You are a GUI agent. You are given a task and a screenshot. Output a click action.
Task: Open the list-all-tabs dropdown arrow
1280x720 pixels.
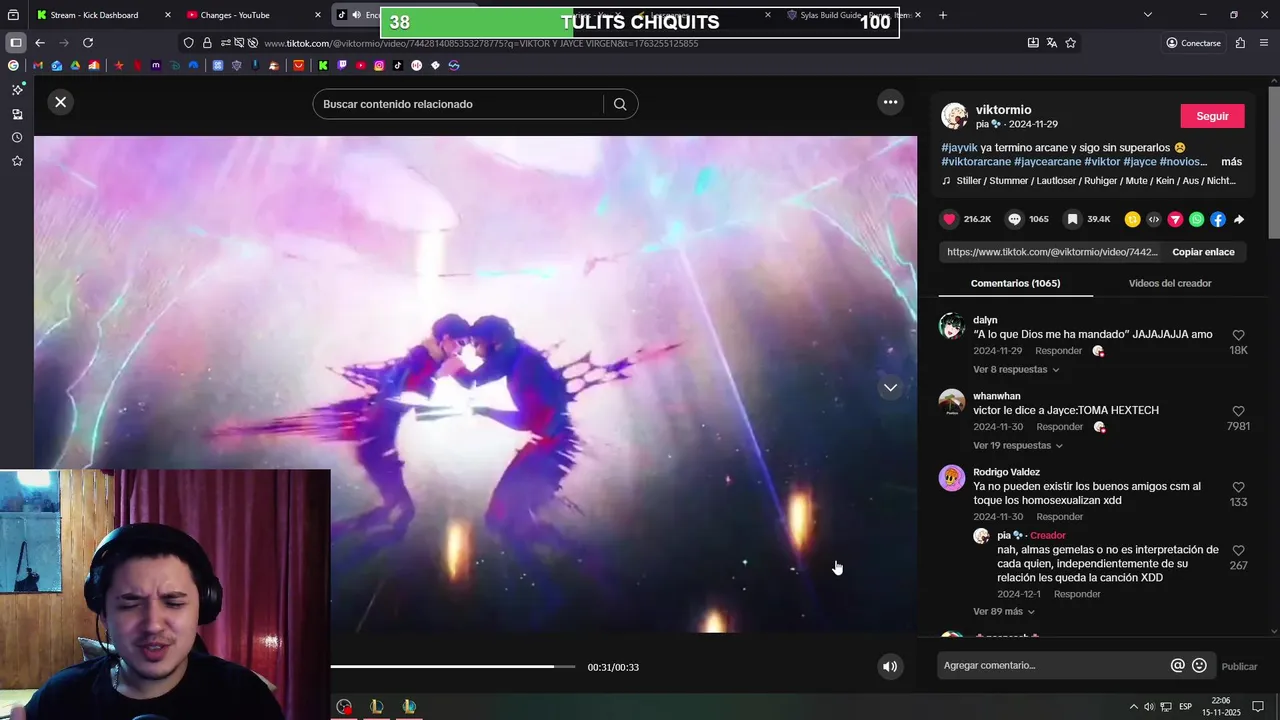coord(1147,15)
